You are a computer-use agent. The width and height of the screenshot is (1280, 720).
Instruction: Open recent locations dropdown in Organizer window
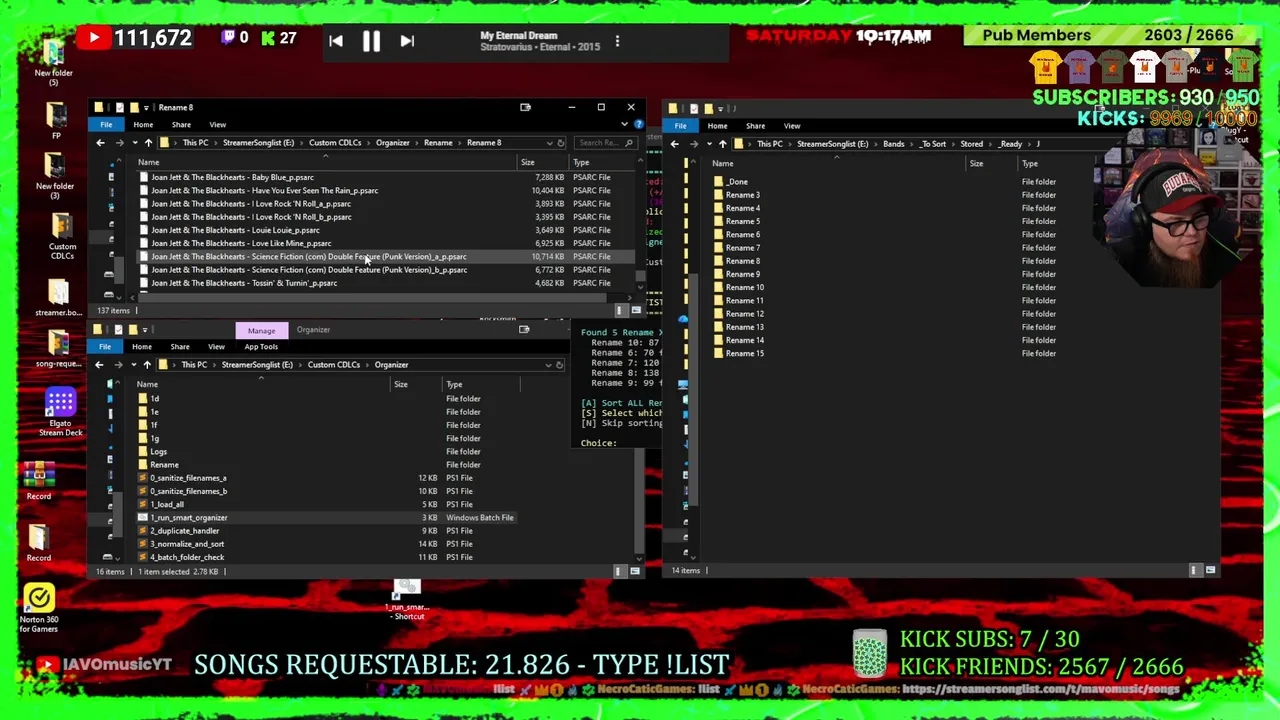point(133,365)
